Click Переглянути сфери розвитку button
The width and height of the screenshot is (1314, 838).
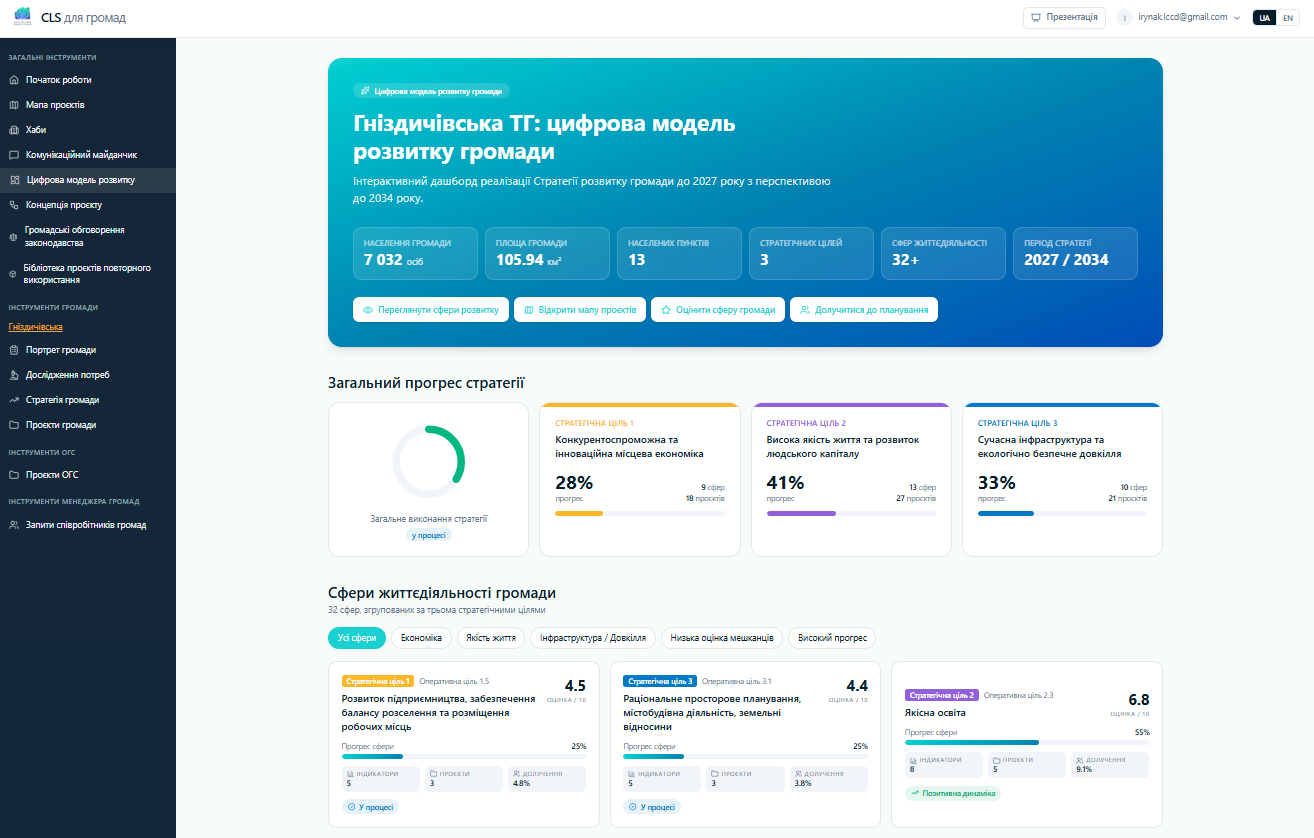431,310
